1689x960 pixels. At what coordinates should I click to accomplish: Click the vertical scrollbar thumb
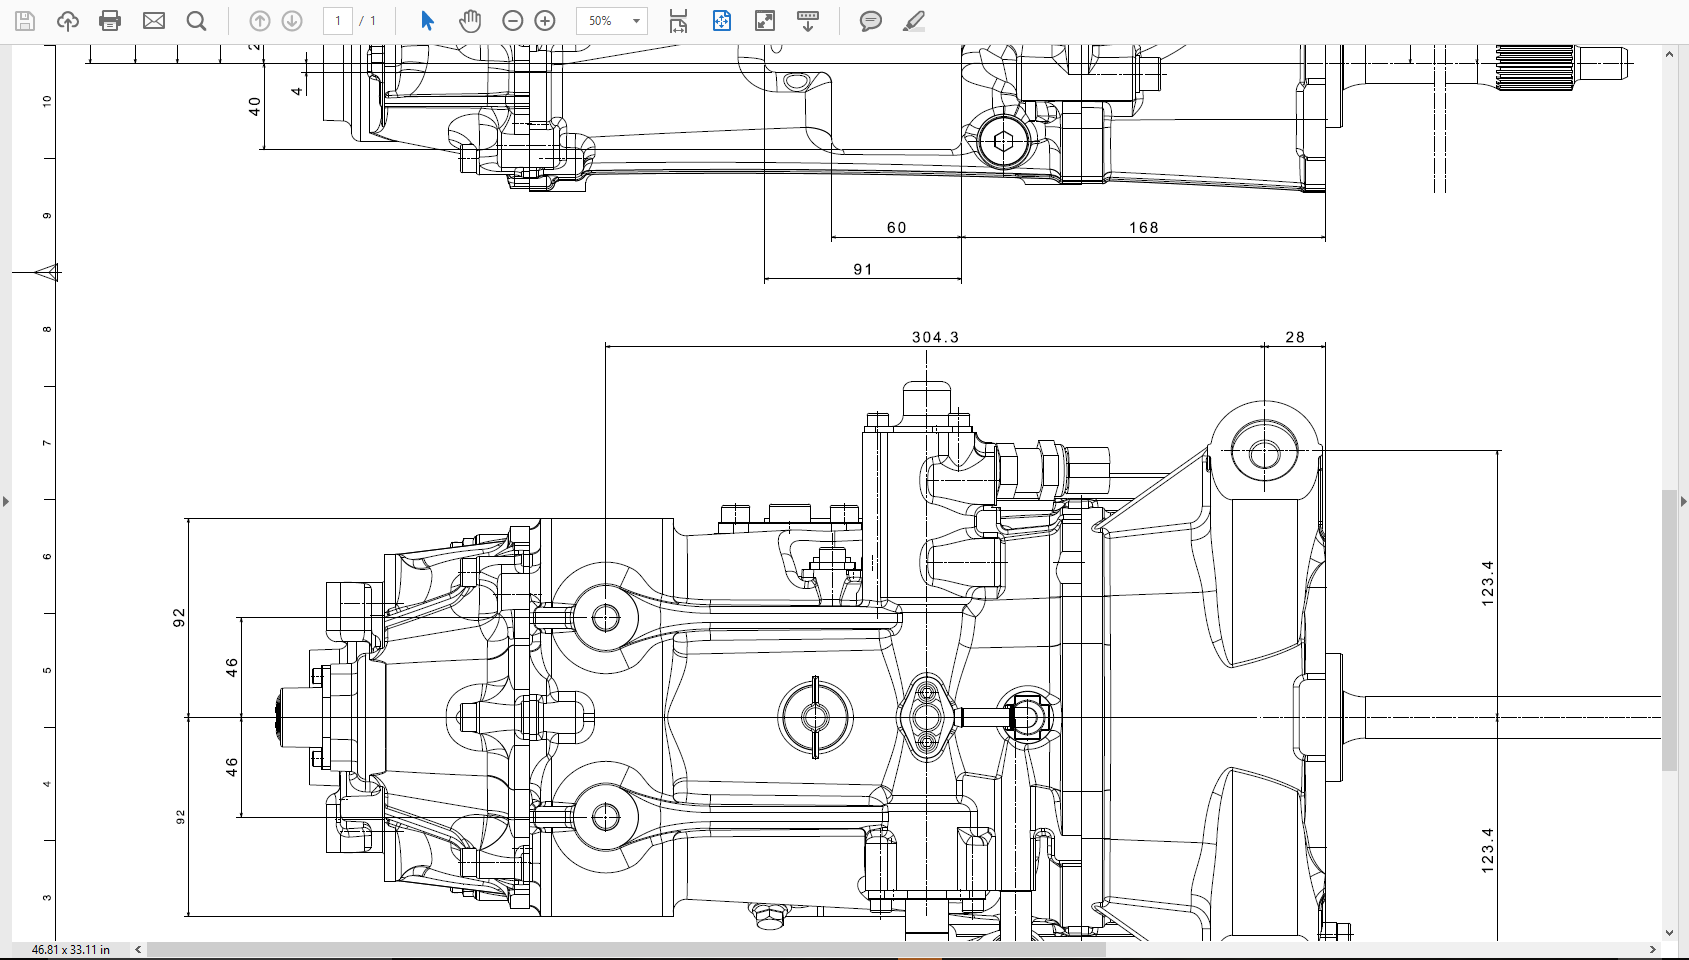pyautogui.click(x=1670, y=630)
